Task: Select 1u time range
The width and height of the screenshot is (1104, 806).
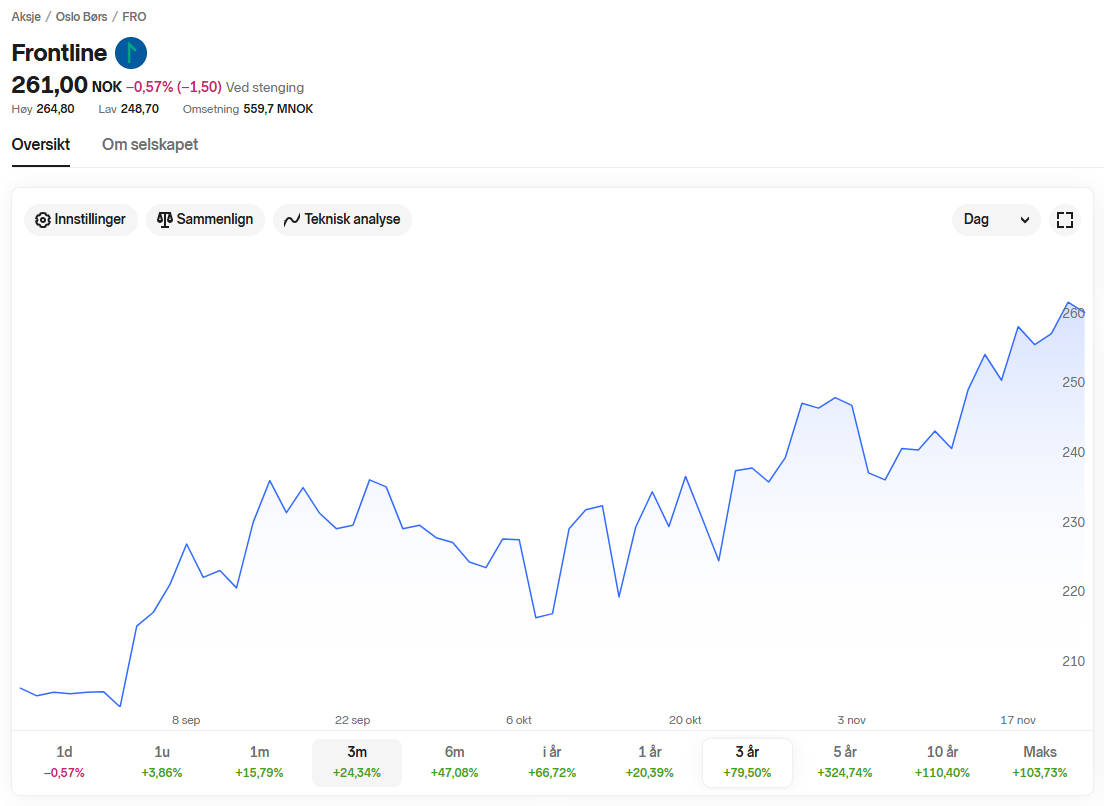Action: 162,762
